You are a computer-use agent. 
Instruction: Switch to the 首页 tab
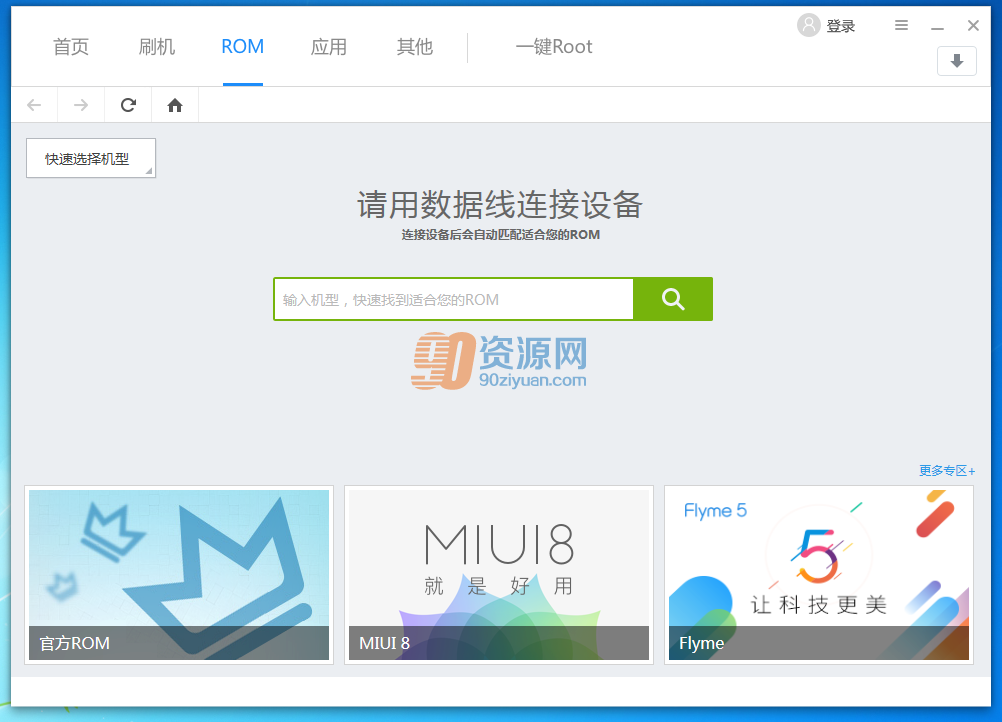(71, 47)
